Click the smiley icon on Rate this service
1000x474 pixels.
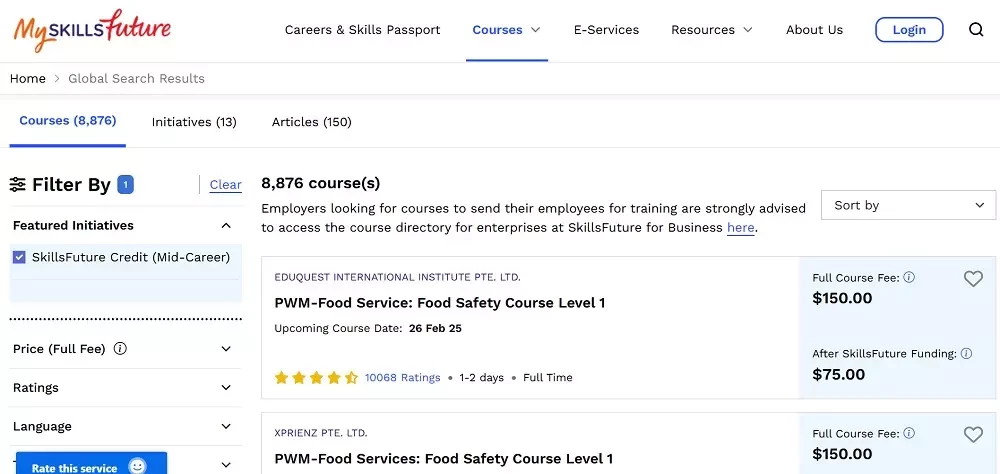tap(137, 466)
